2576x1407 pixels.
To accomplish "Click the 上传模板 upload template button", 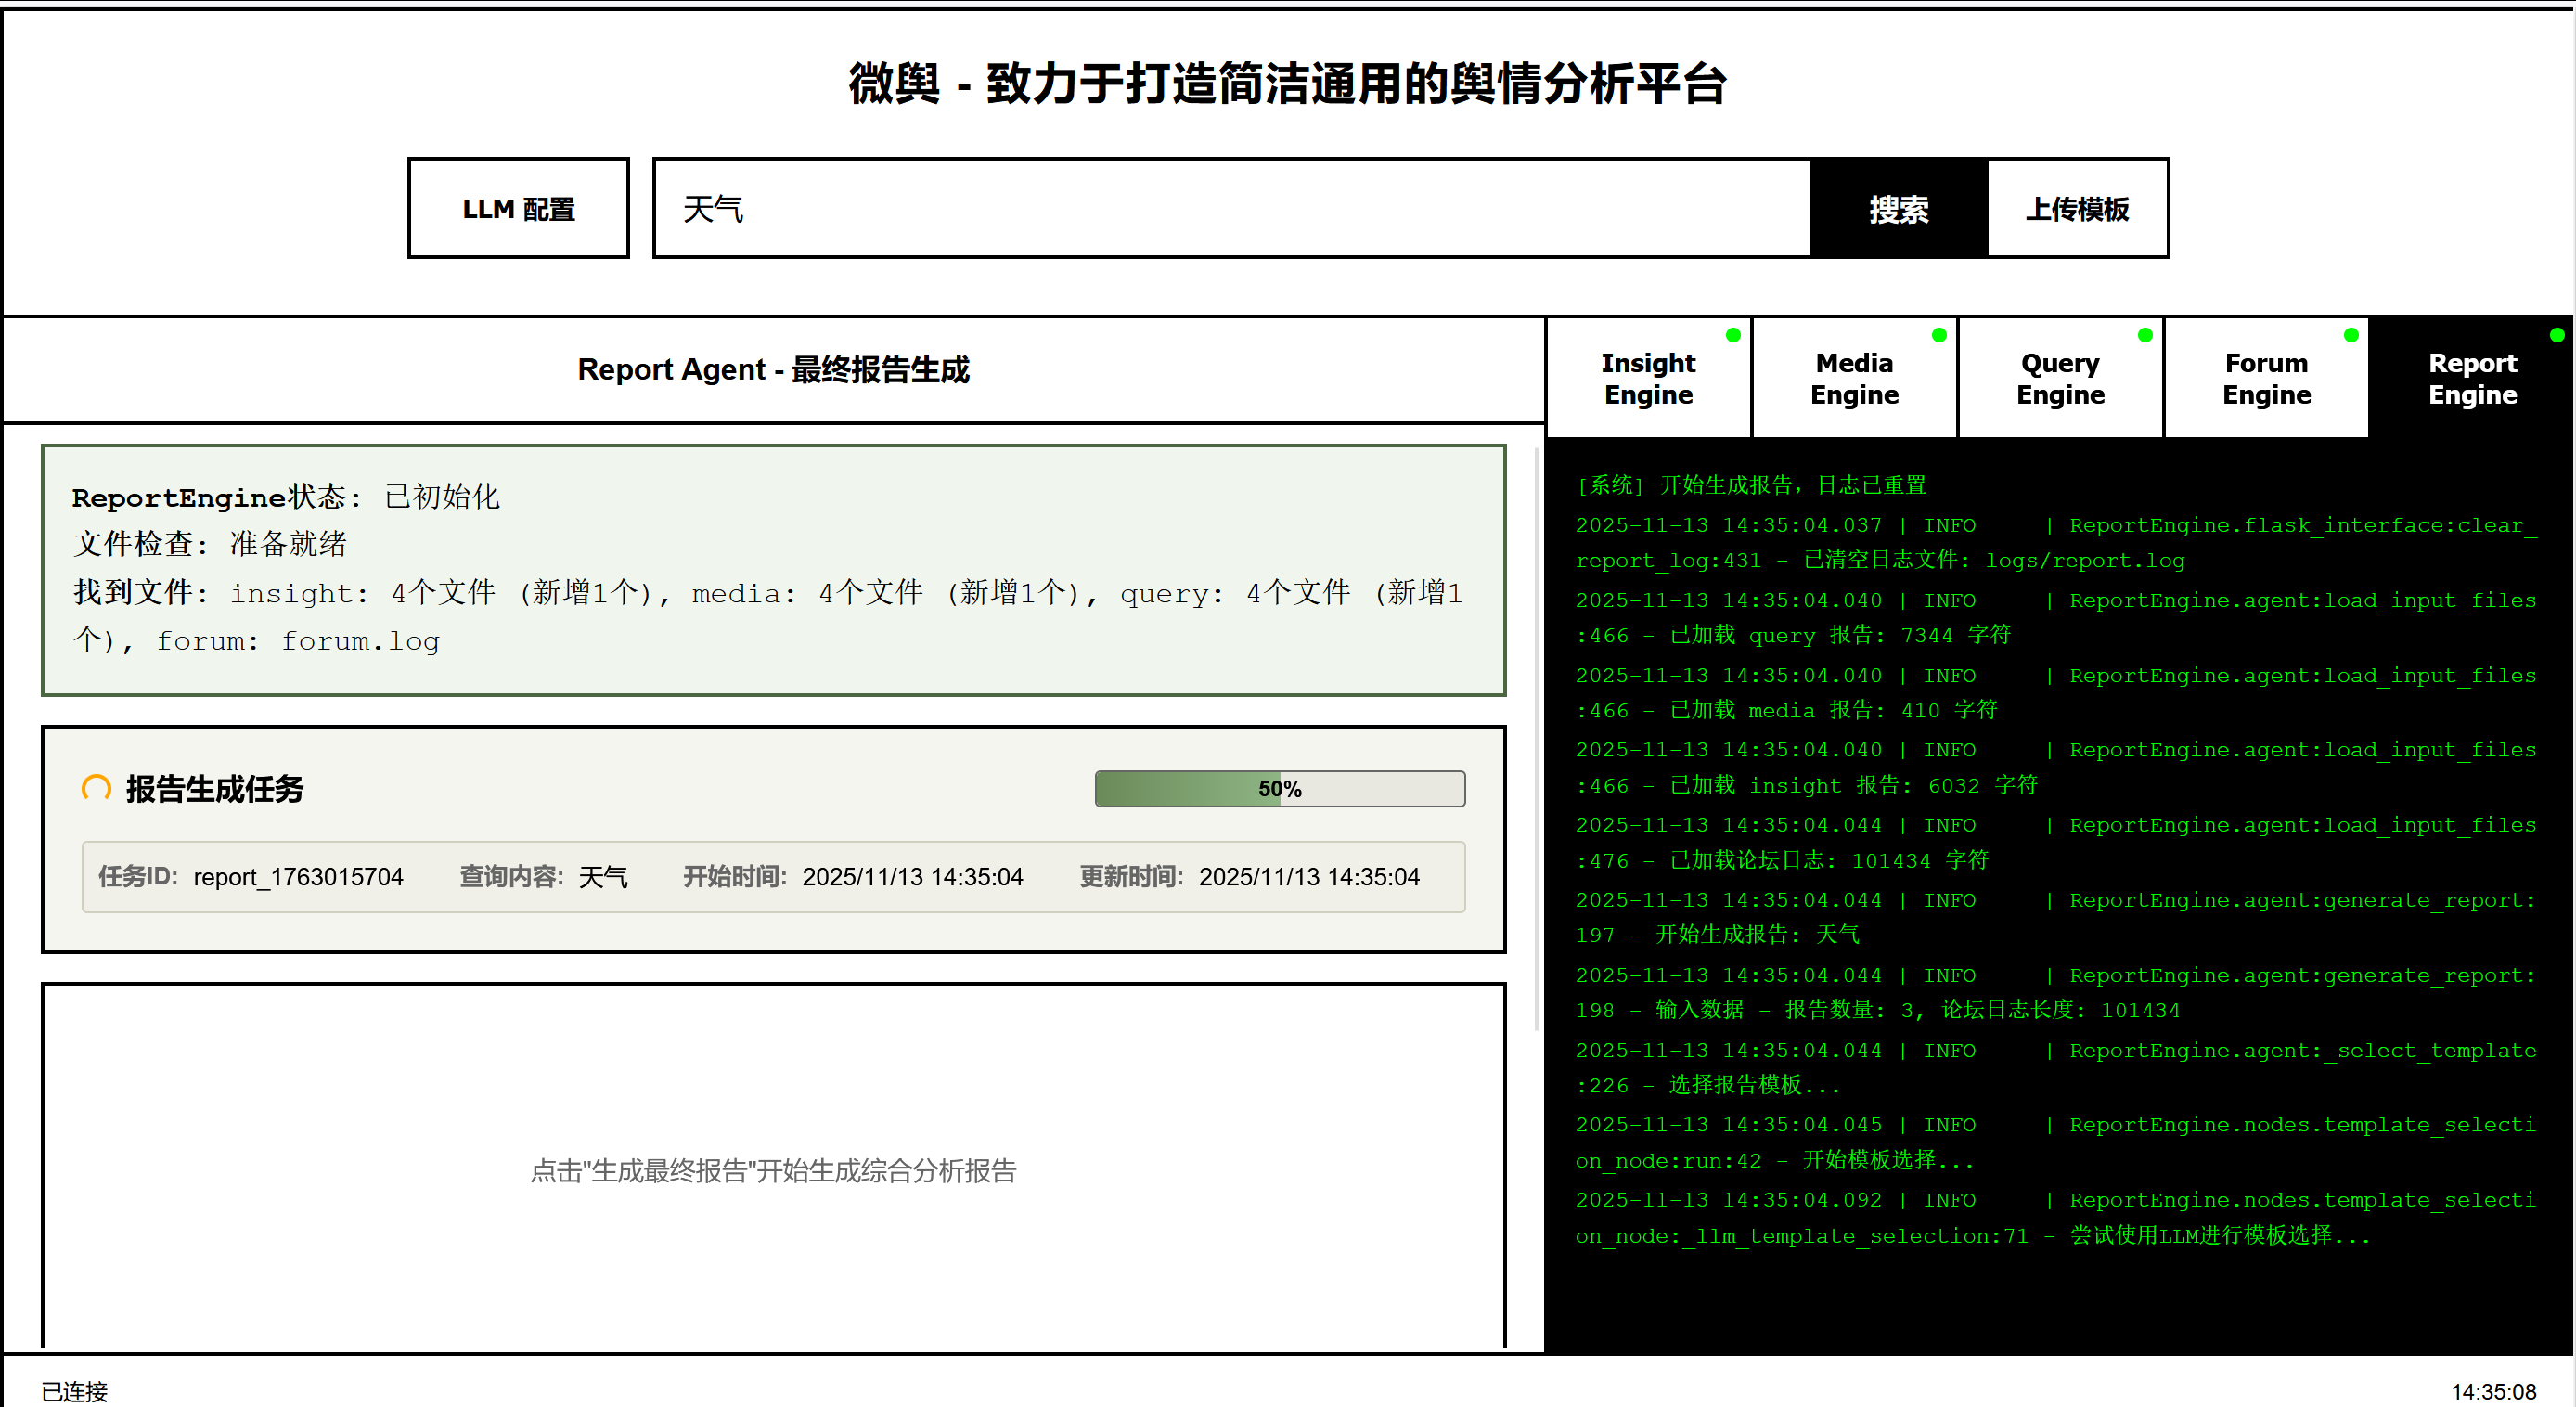I will 2077,208.
